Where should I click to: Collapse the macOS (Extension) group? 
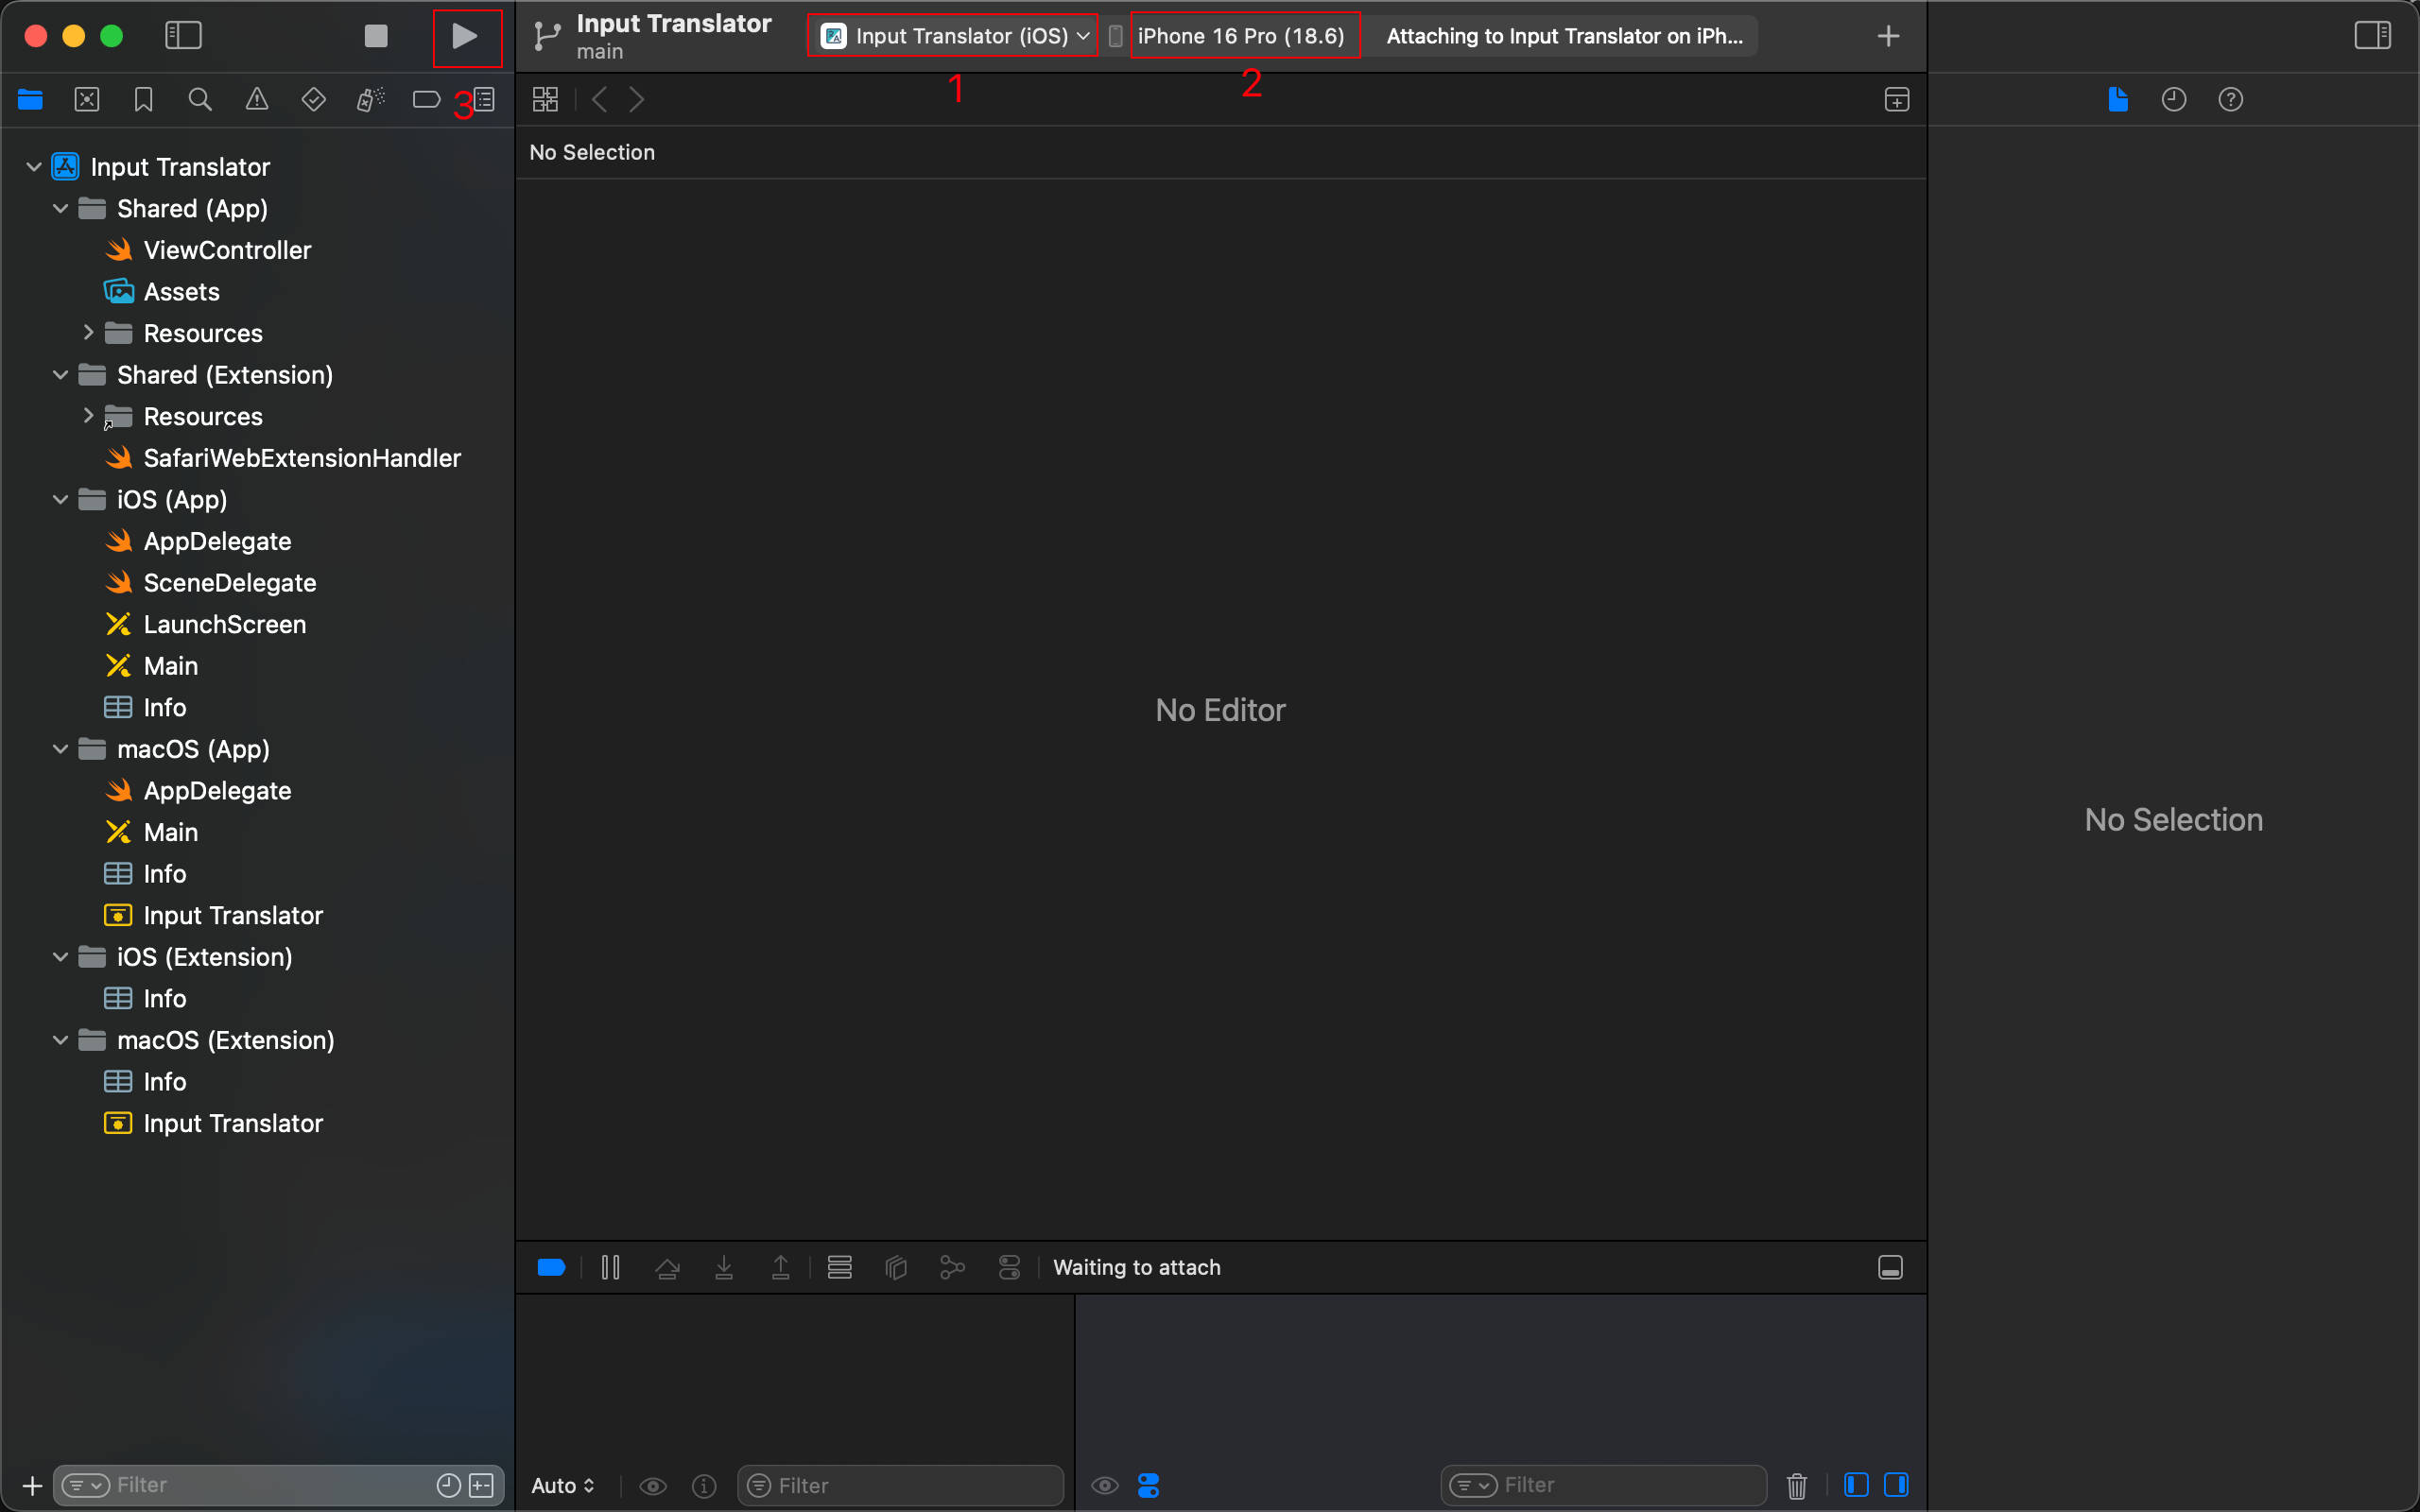[x=61, y=1039]
